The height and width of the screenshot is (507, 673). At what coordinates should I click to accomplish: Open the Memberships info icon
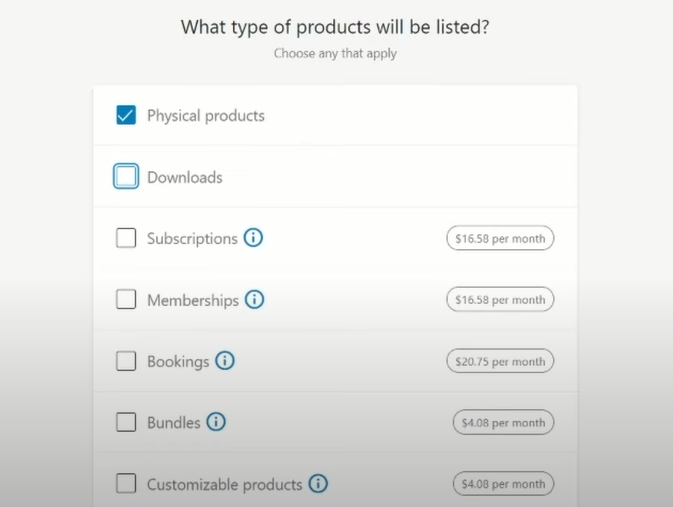pos(255,299)
